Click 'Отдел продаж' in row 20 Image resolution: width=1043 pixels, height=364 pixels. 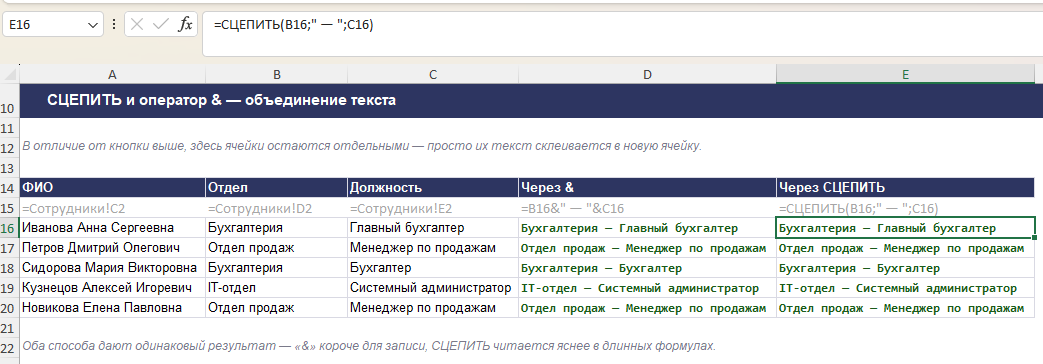277,308
